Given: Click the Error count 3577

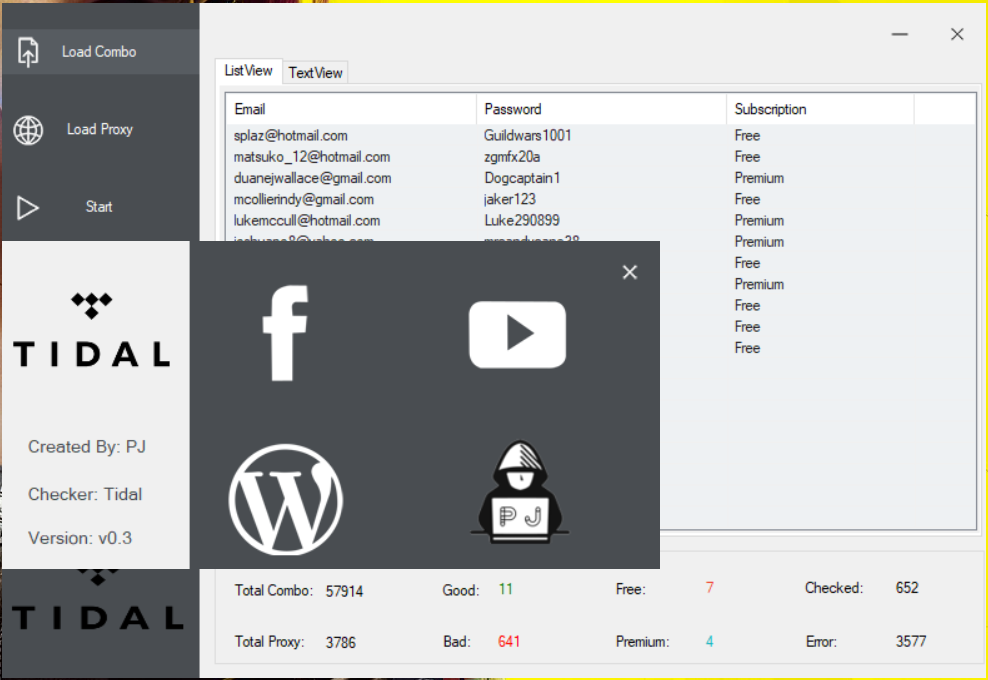Looking at the screenshot, I should tap(911, 642).
